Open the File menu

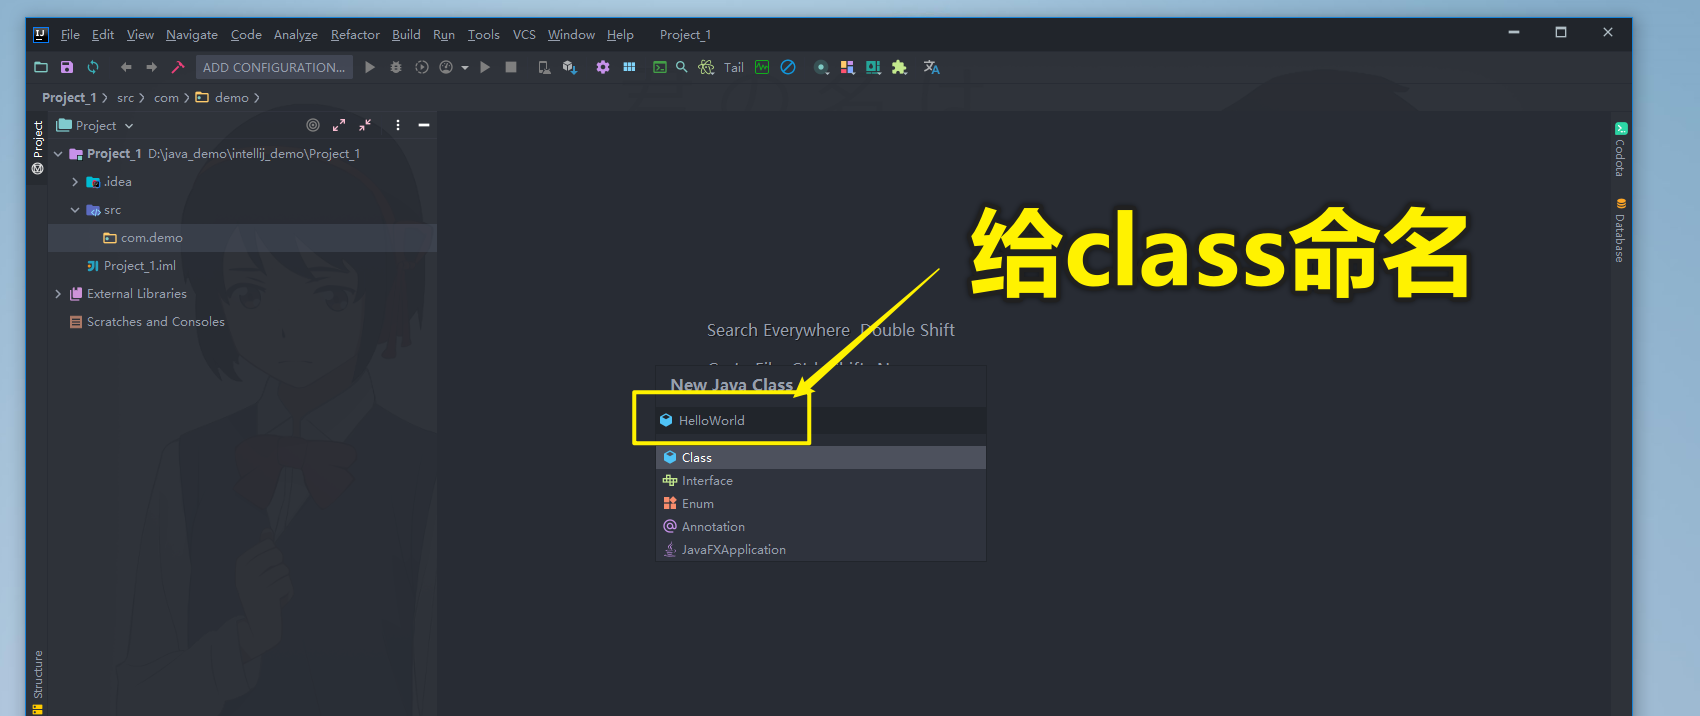pyautogui.click(x=70, y=34)
